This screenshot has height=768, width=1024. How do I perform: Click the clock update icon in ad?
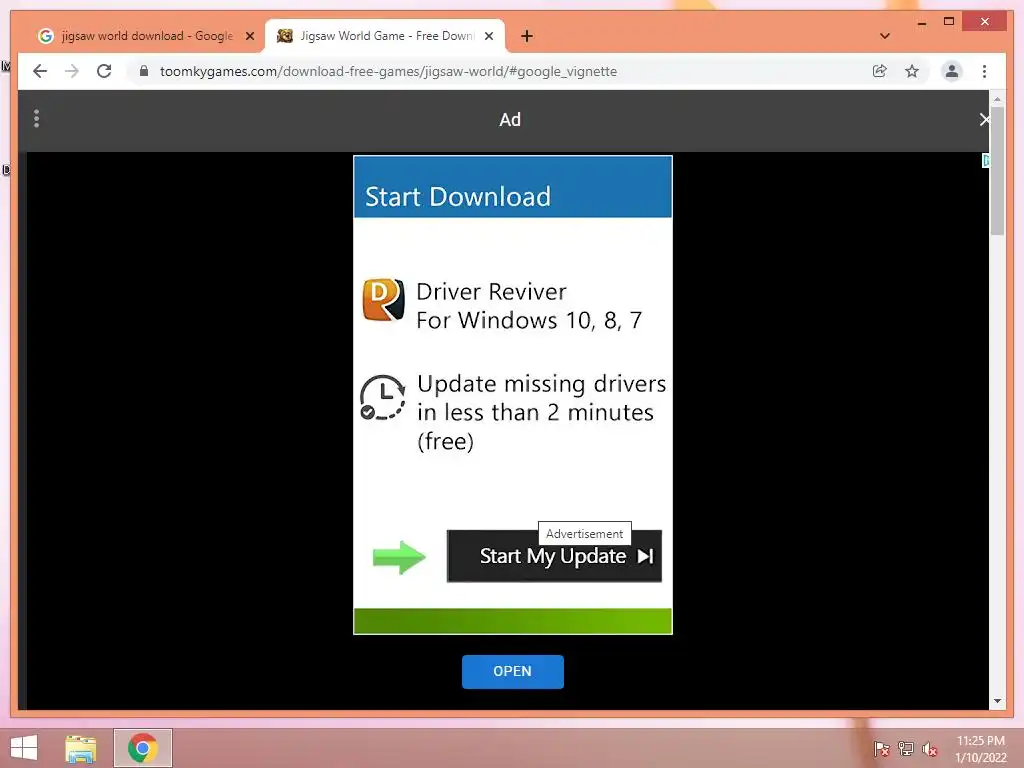[383, 397]
